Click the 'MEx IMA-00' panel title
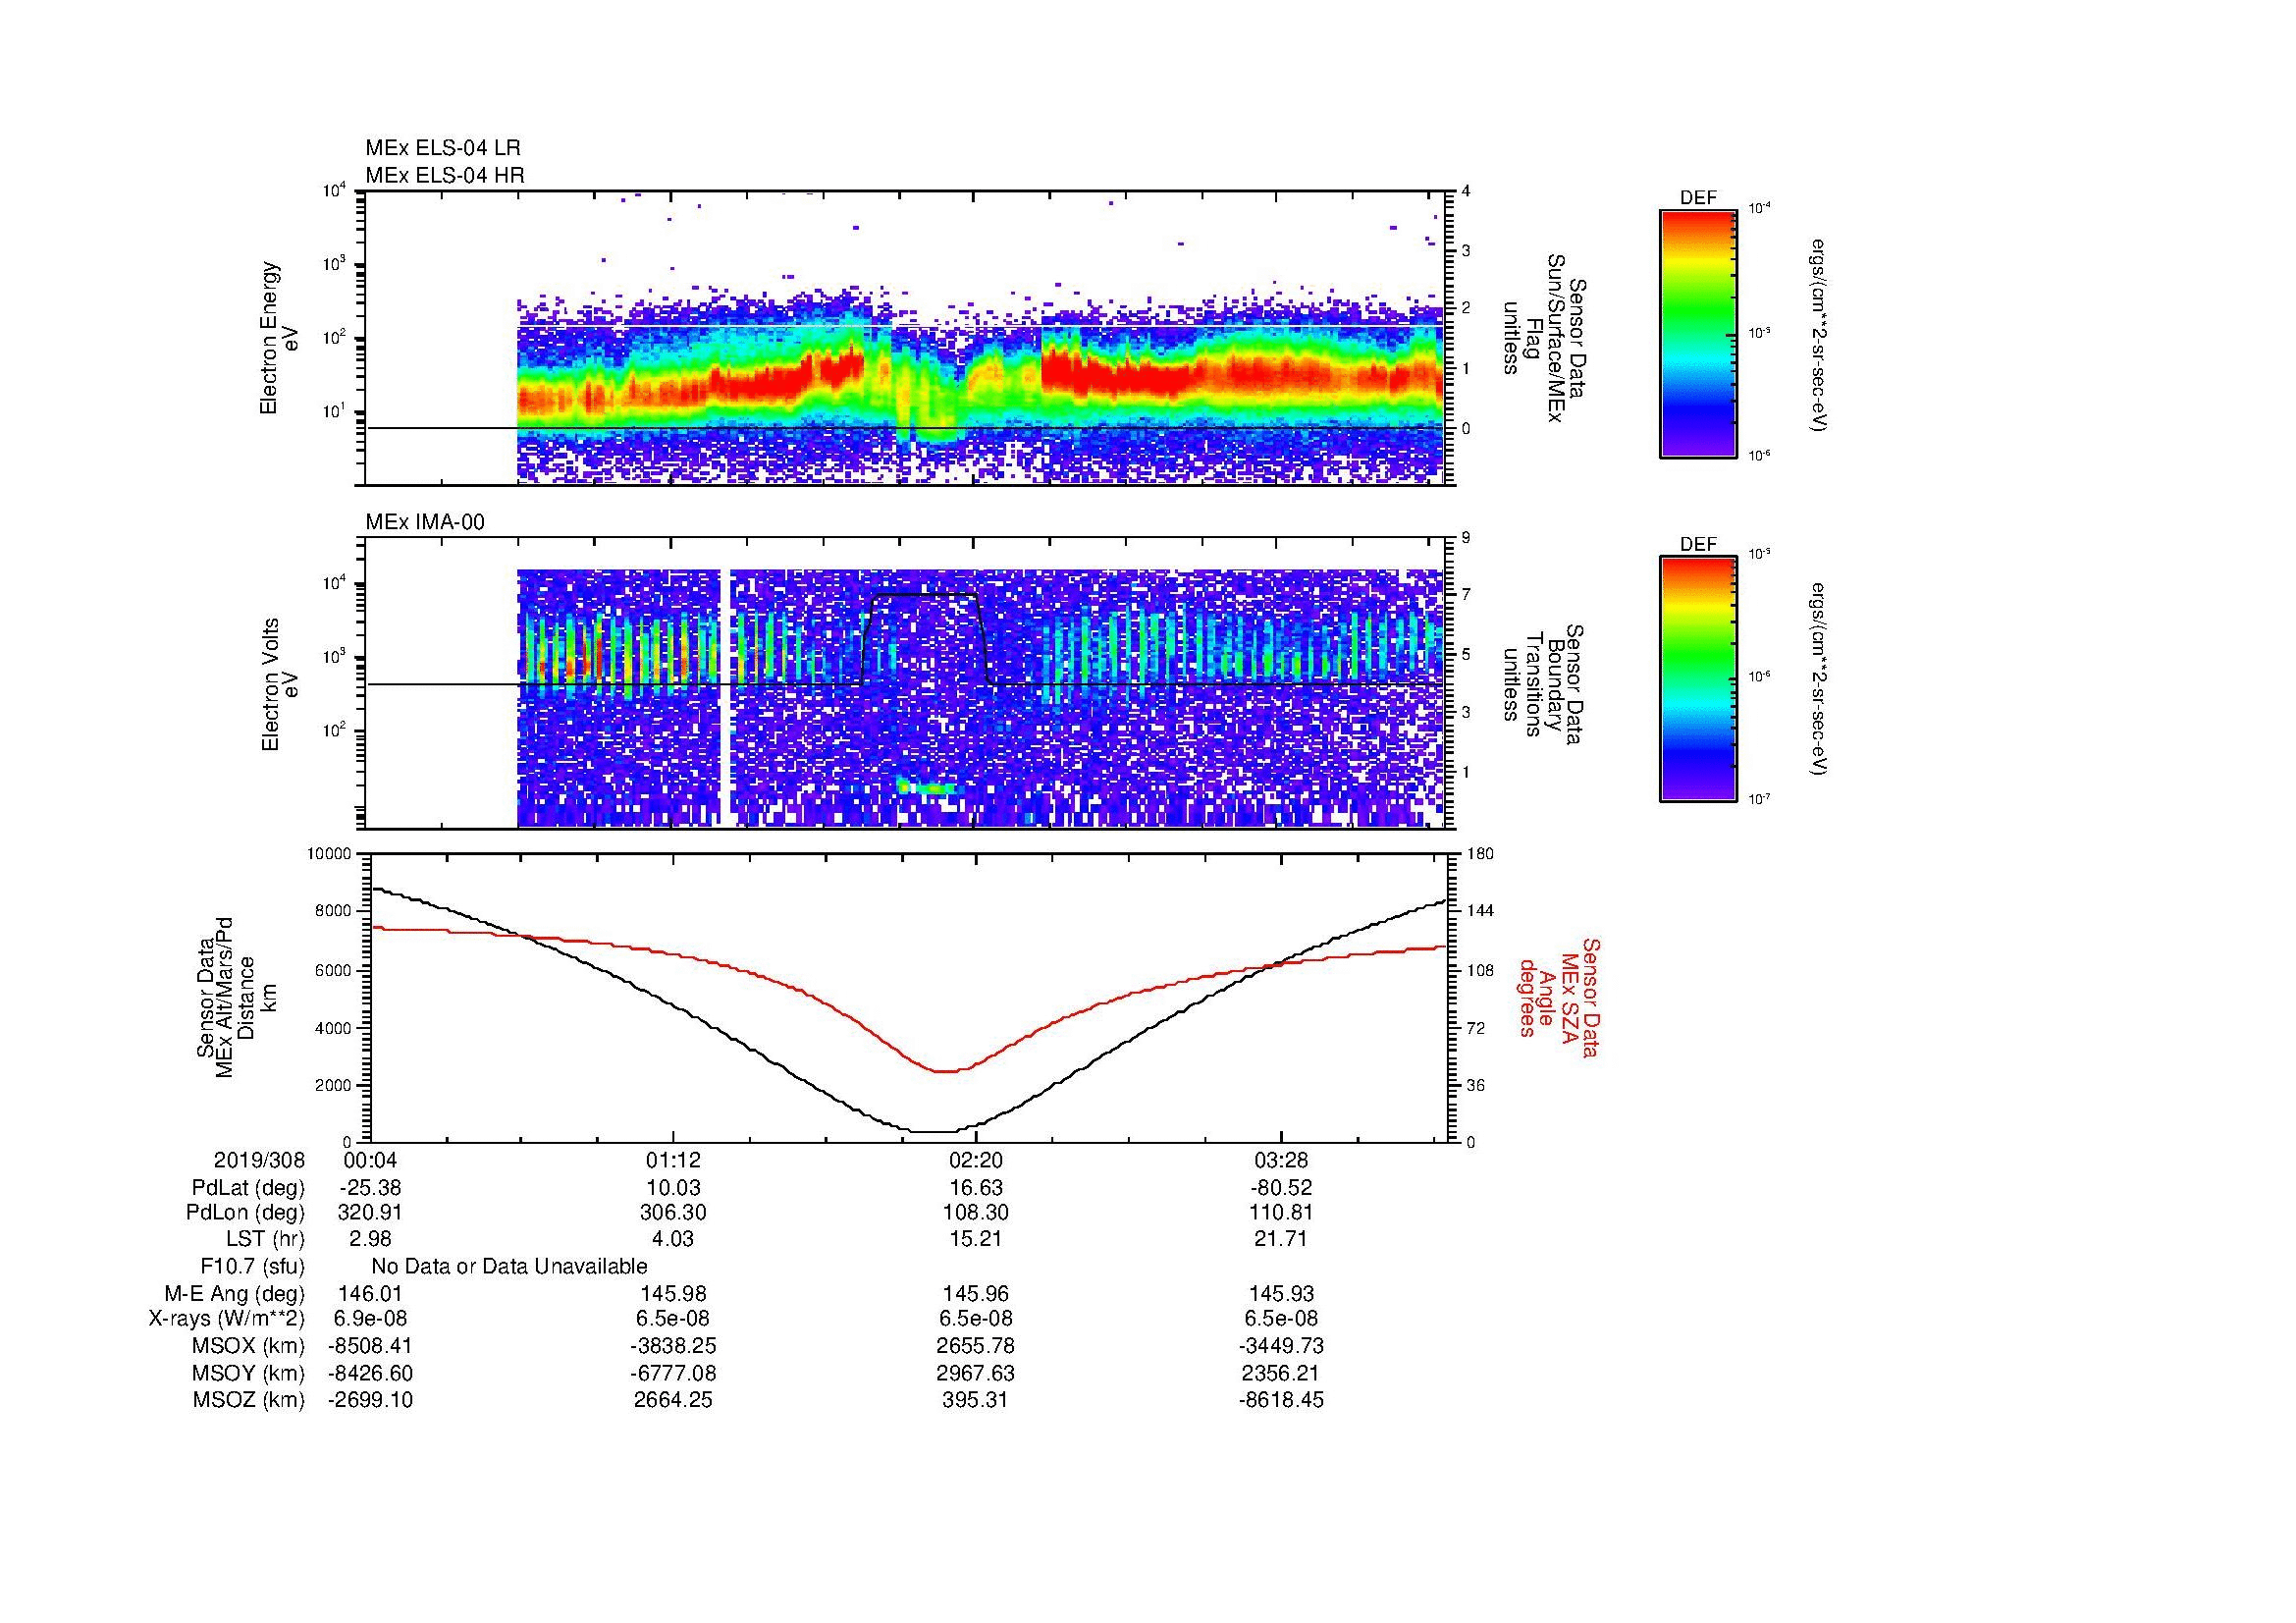This screenshot has height=1623, width=2296. coord(425,522)
